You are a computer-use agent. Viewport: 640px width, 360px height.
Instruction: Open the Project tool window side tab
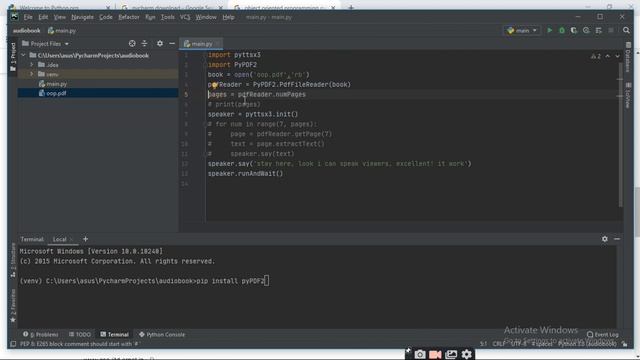(13, 57)
